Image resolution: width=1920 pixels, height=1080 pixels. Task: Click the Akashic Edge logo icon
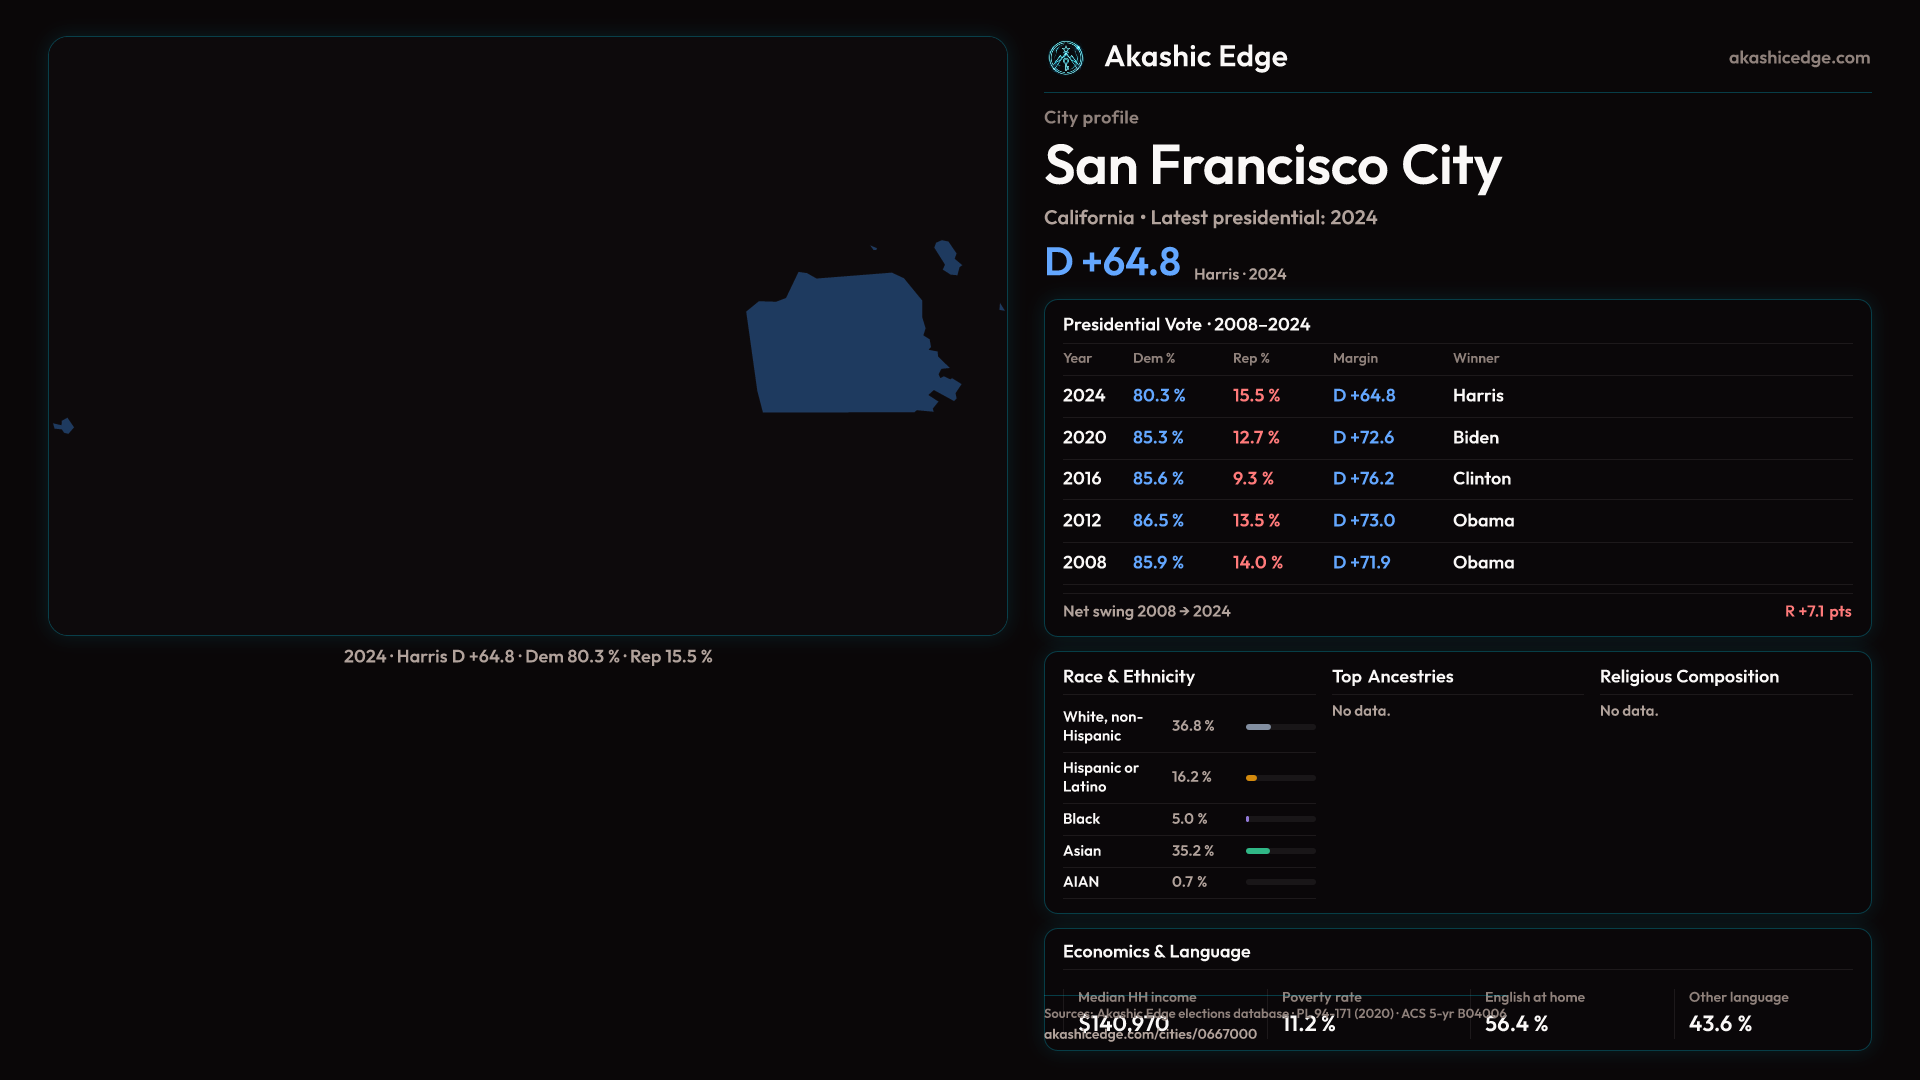[1065, 58]
